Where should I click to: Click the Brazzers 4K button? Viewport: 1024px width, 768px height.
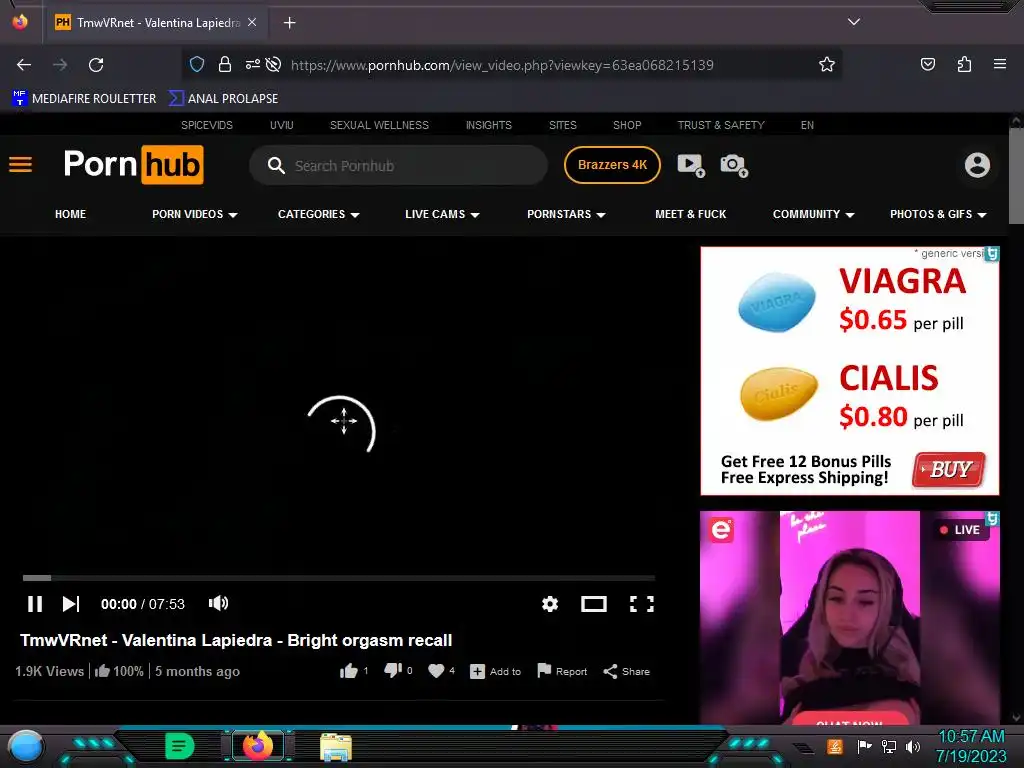612,165
